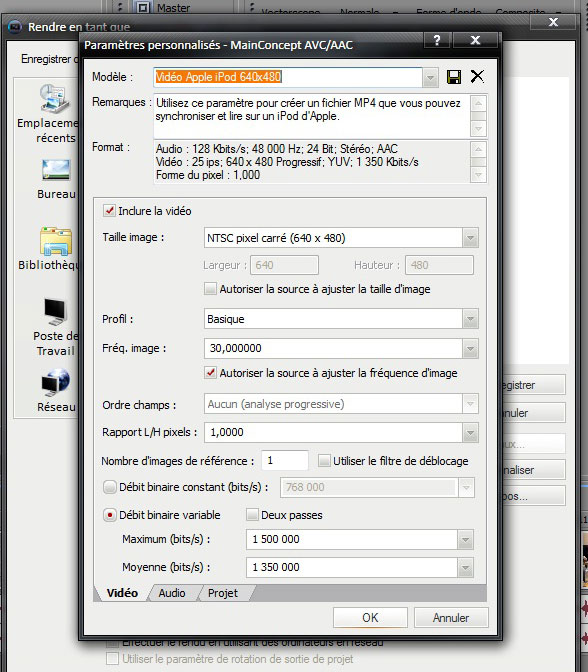Viewport: 588px width, 672px height.
Task: Click the Annuler button in settings dialog
Action: 451,618
